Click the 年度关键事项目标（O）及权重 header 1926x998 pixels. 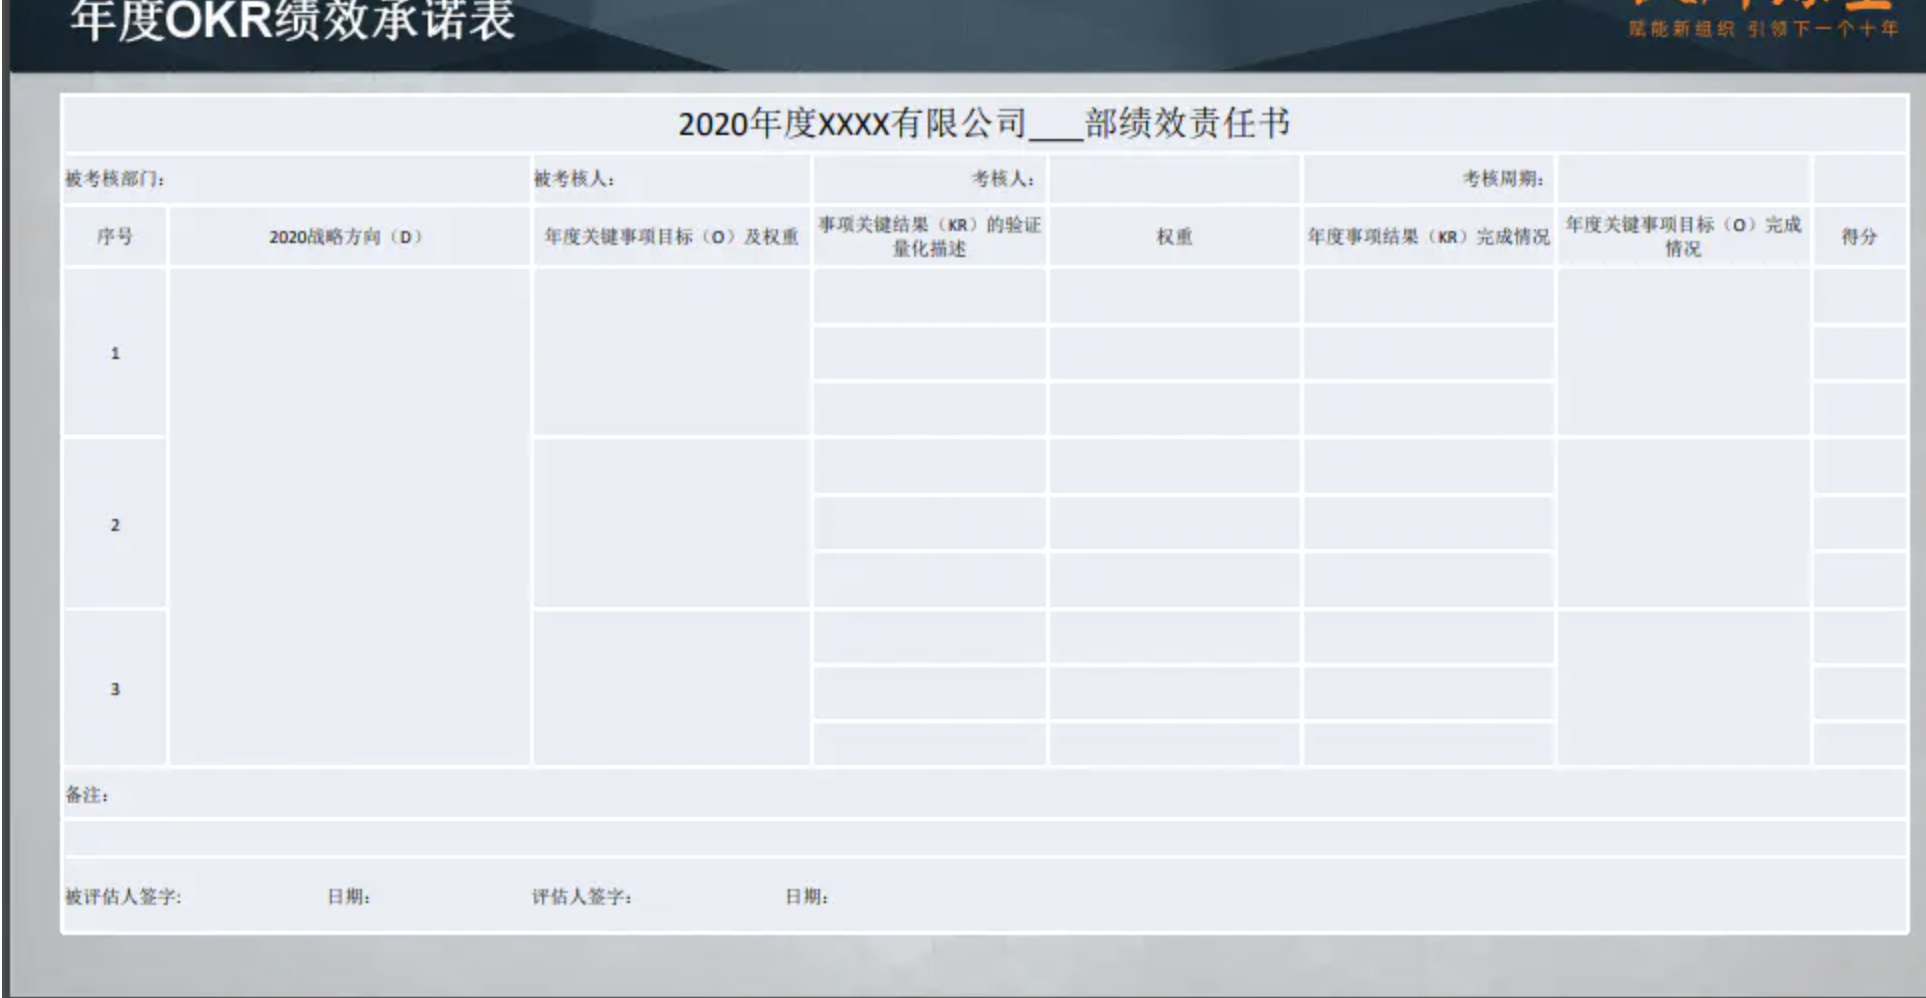[671, 237]
